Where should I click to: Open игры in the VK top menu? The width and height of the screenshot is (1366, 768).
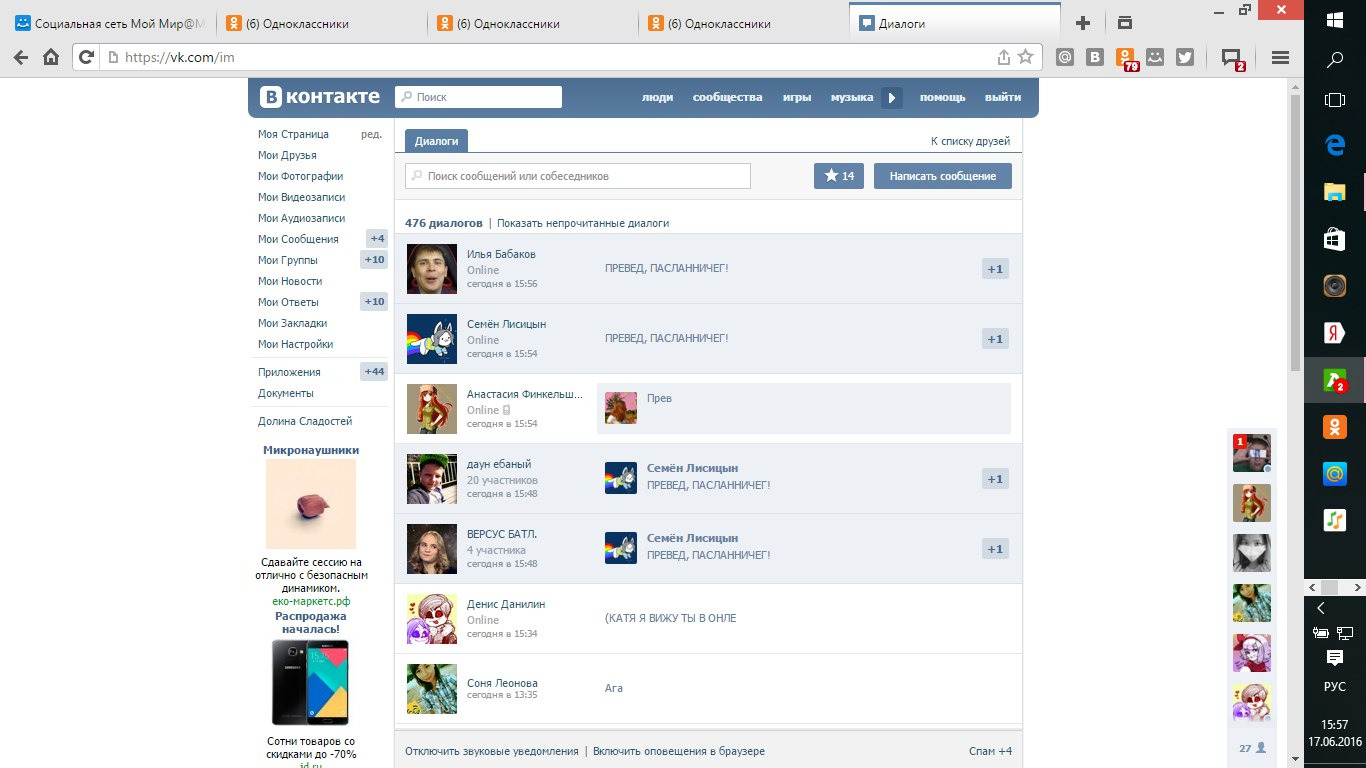(797, 97)
